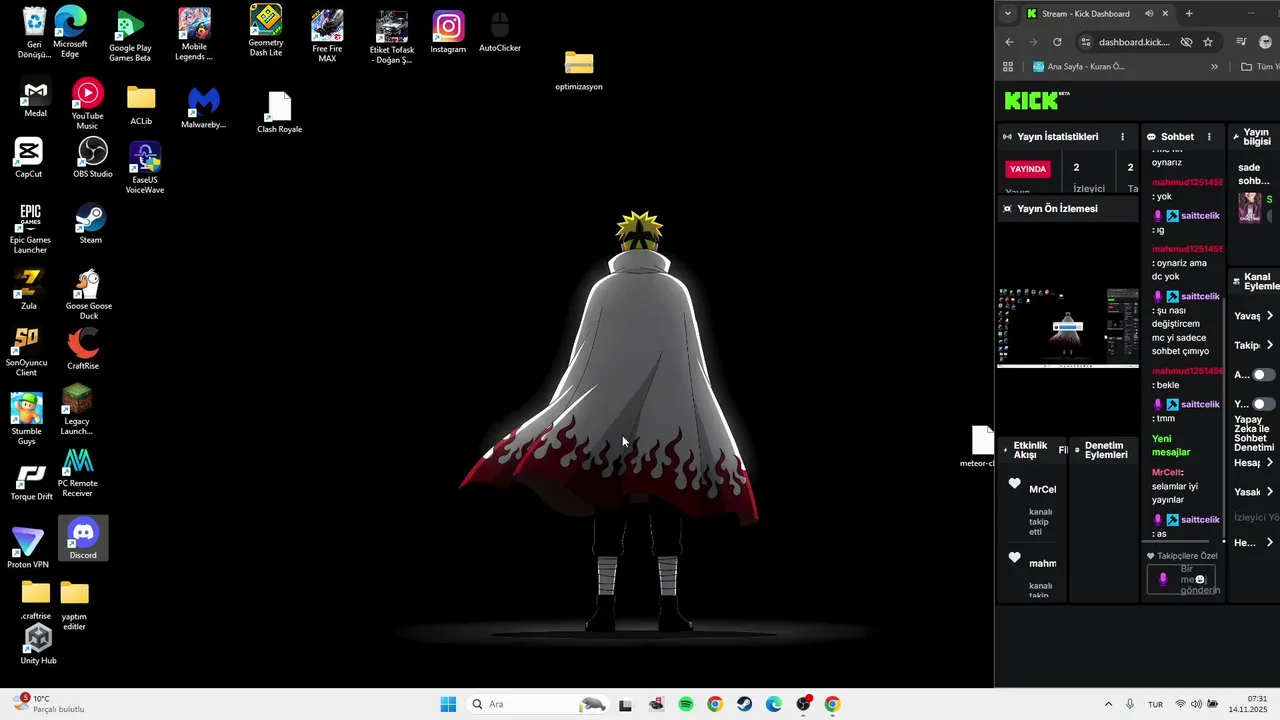Open the Torque Drift shortcut
Viewport: 1280px width, 720px height.
pyautogui.click(x=31, y=483)
